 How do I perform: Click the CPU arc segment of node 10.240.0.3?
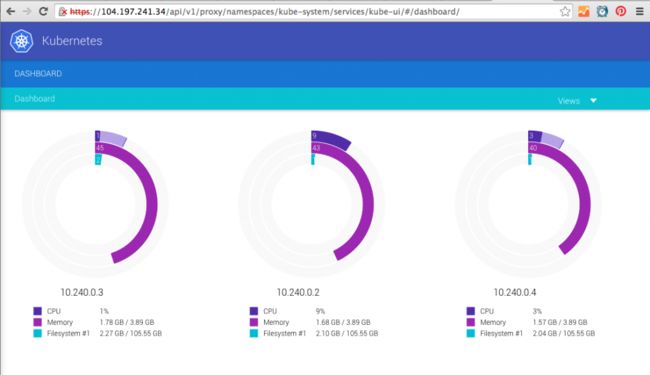[x=97, y=136]
